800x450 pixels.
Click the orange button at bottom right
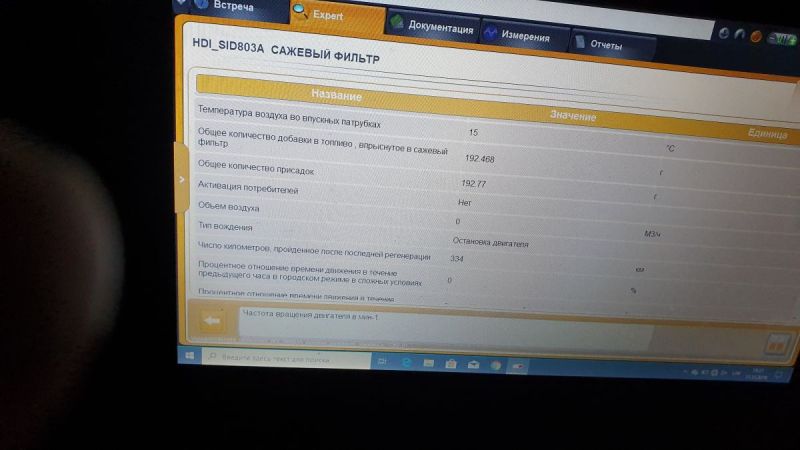point(775,343)
